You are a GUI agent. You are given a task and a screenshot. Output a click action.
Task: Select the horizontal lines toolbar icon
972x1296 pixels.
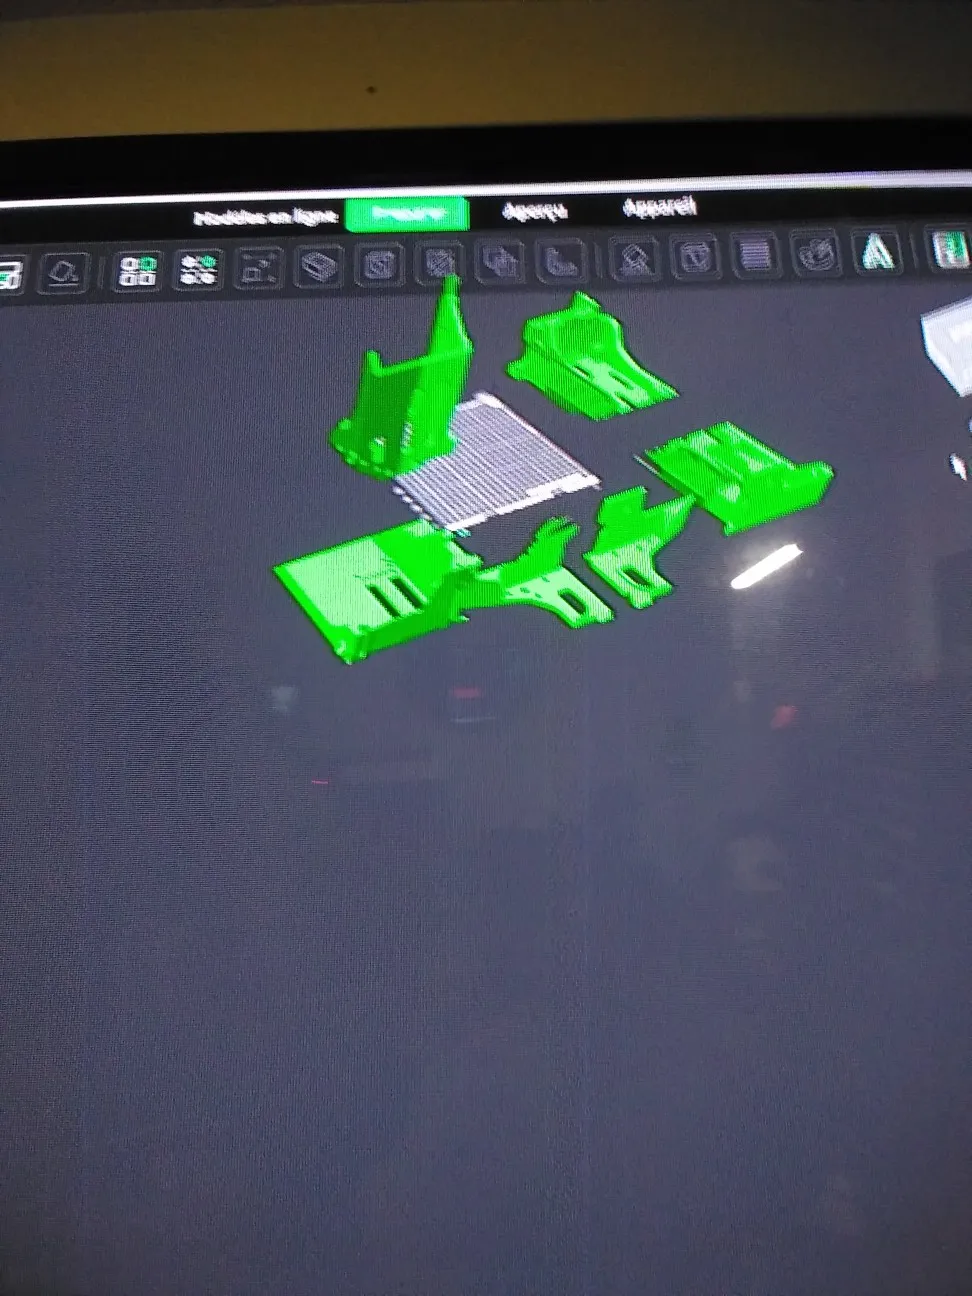pyautogui.click(x=755, y=255)
